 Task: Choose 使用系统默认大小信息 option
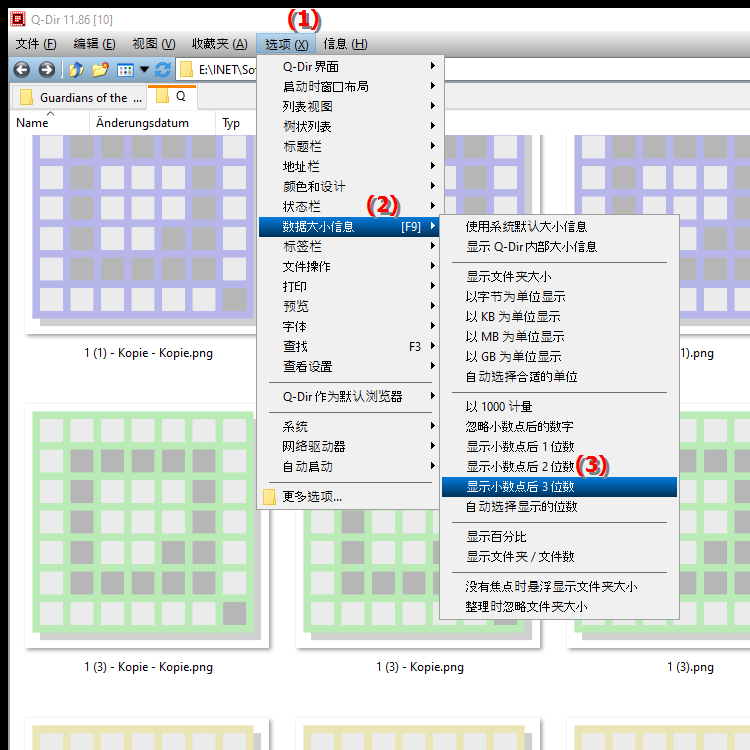pyautogui.click(x=559, y=227)
